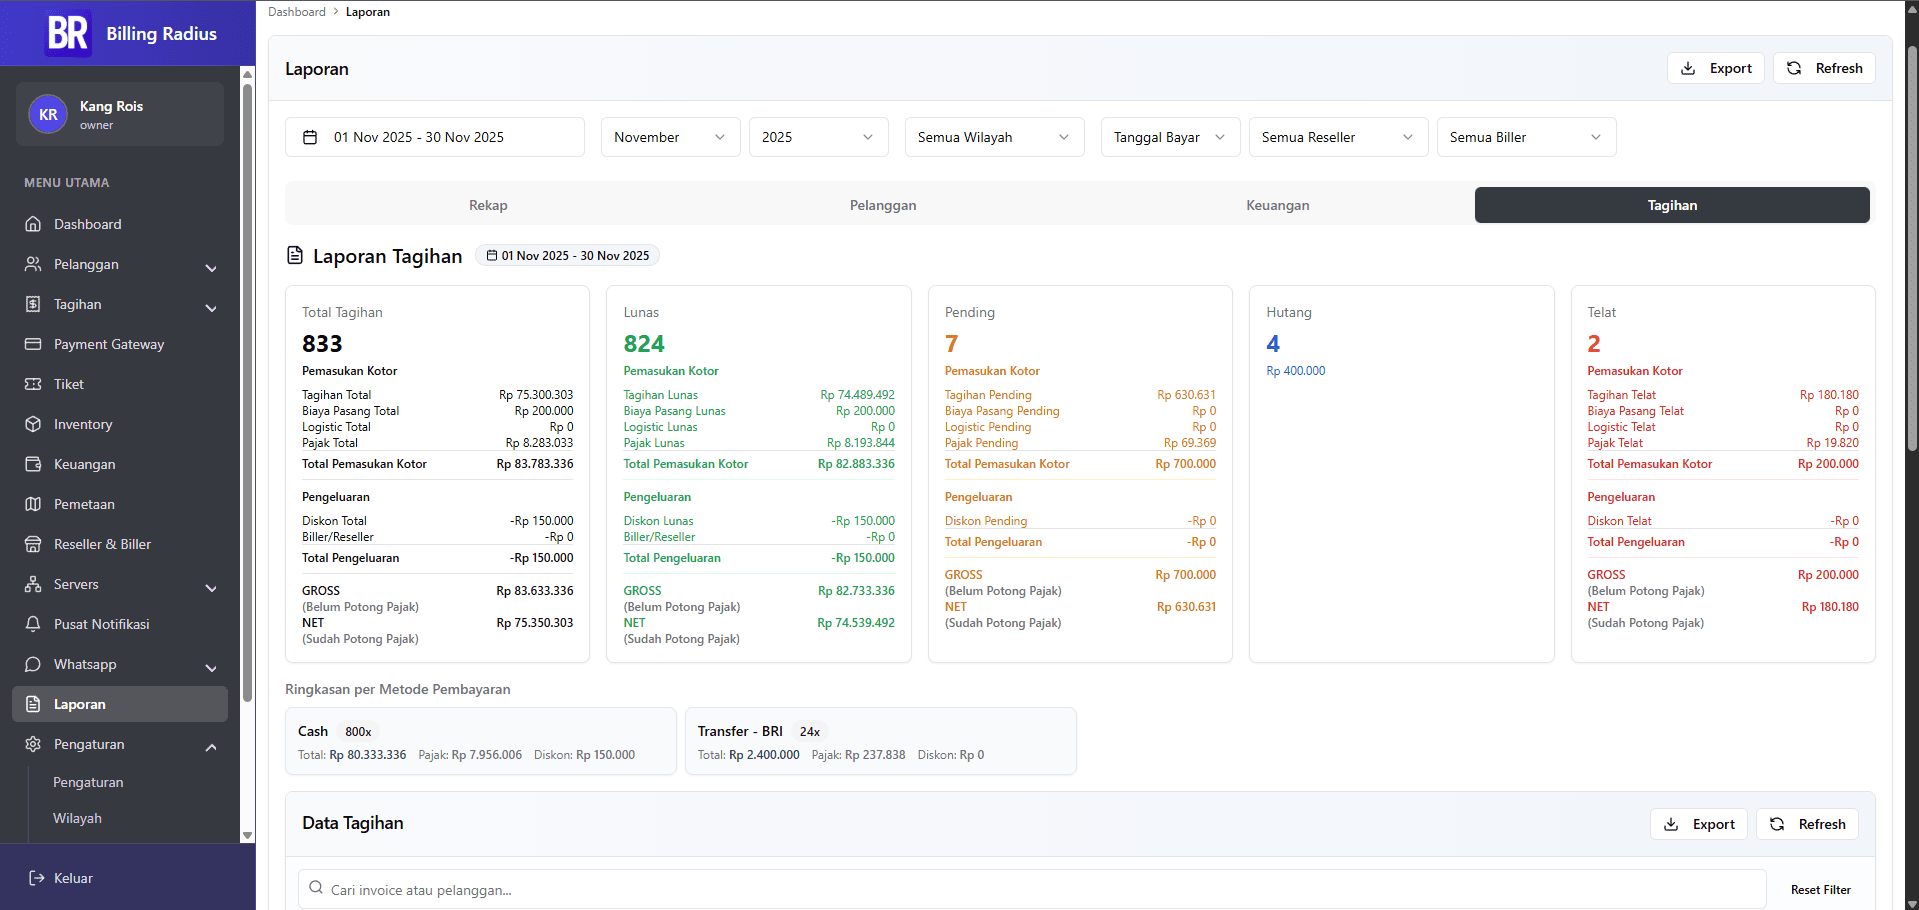
Task: Collapse the Pengaturan sidebar section
Action: coord(211,747)
